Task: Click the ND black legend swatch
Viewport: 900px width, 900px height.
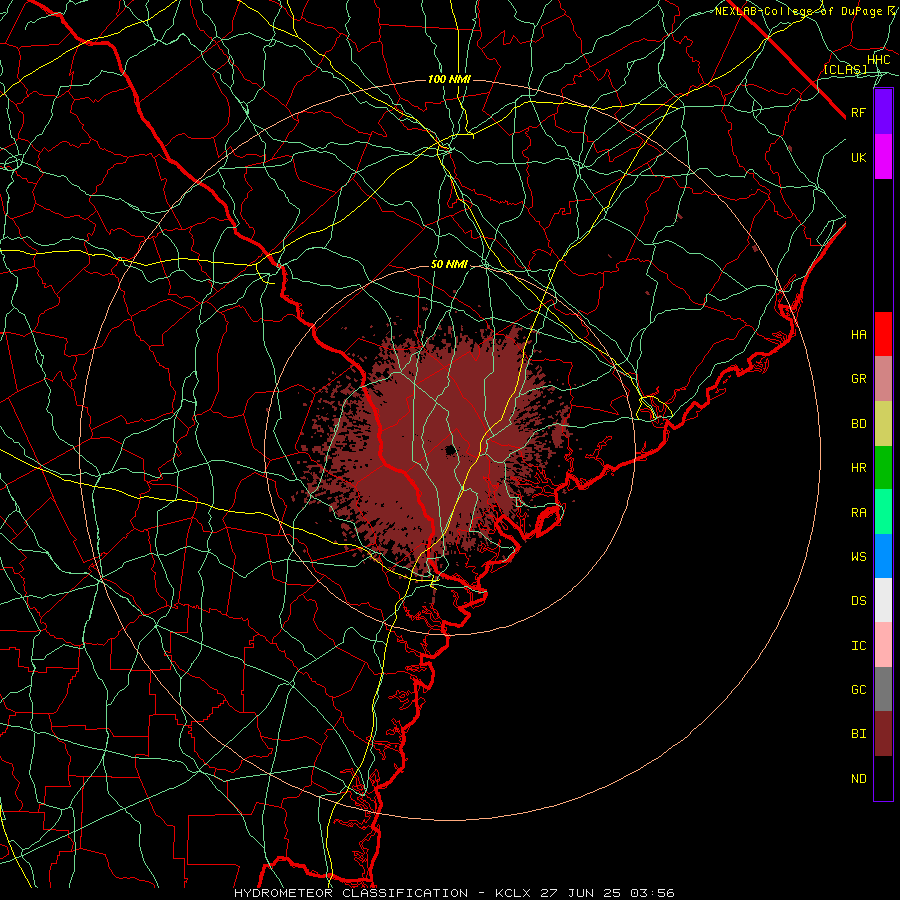Action: tap(883, 778)
